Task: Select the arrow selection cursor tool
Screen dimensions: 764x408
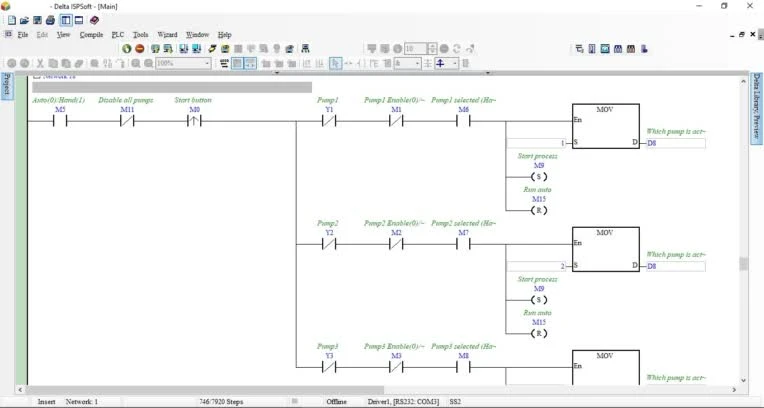Action: click(336, 63)
